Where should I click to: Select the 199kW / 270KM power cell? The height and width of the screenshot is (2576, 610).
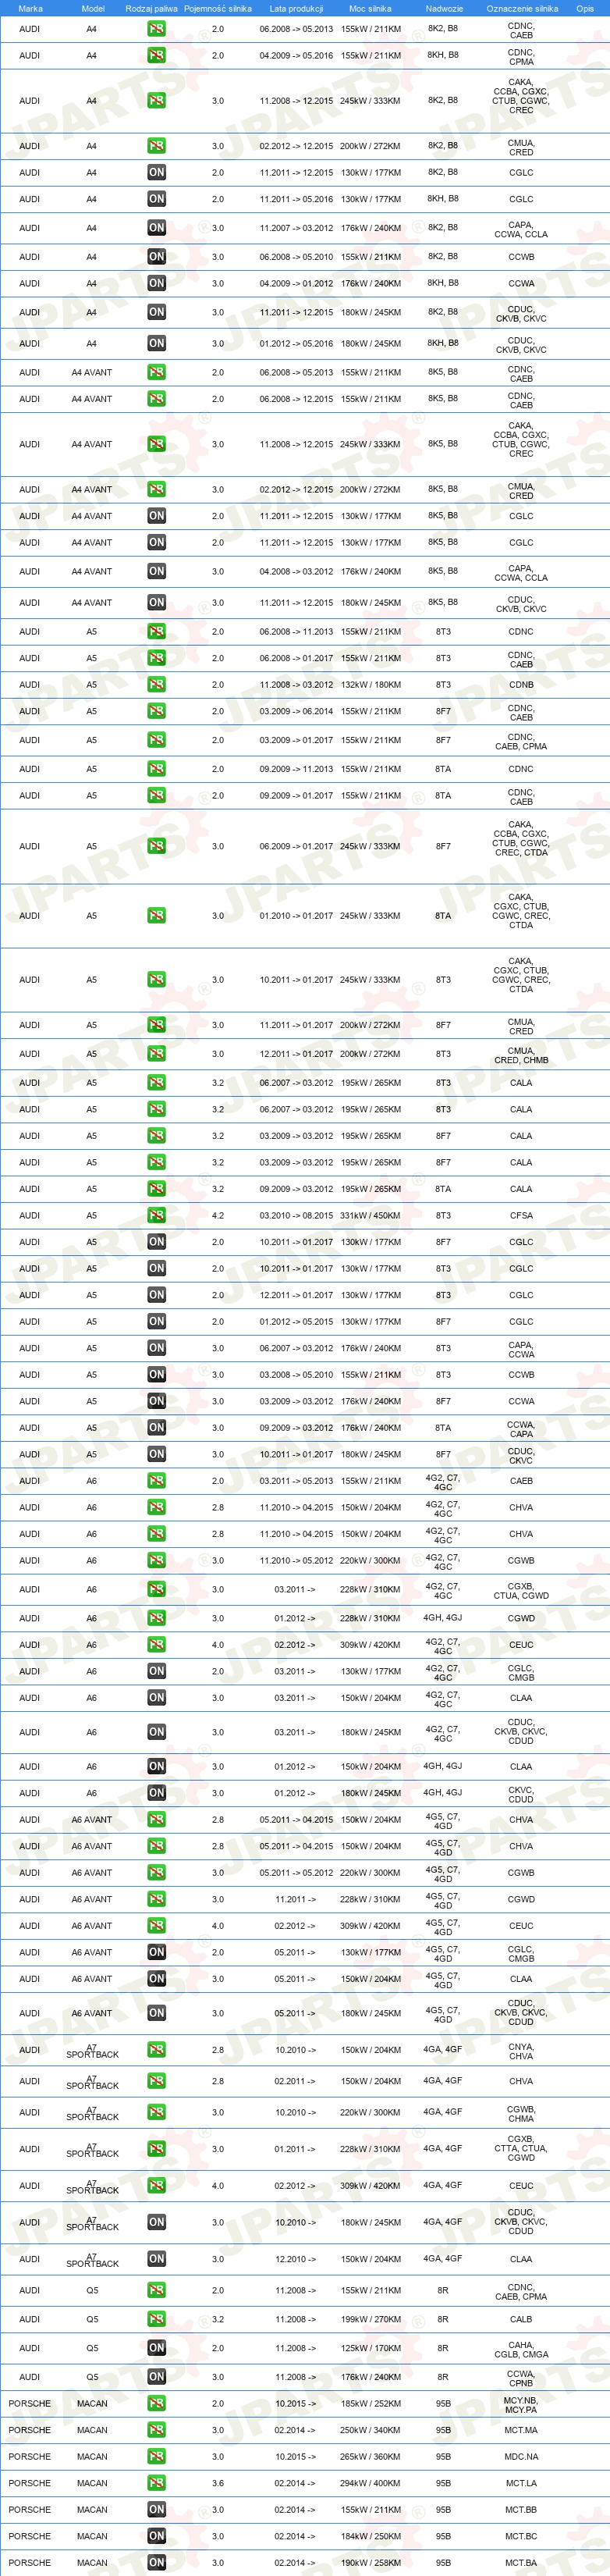370,2319
